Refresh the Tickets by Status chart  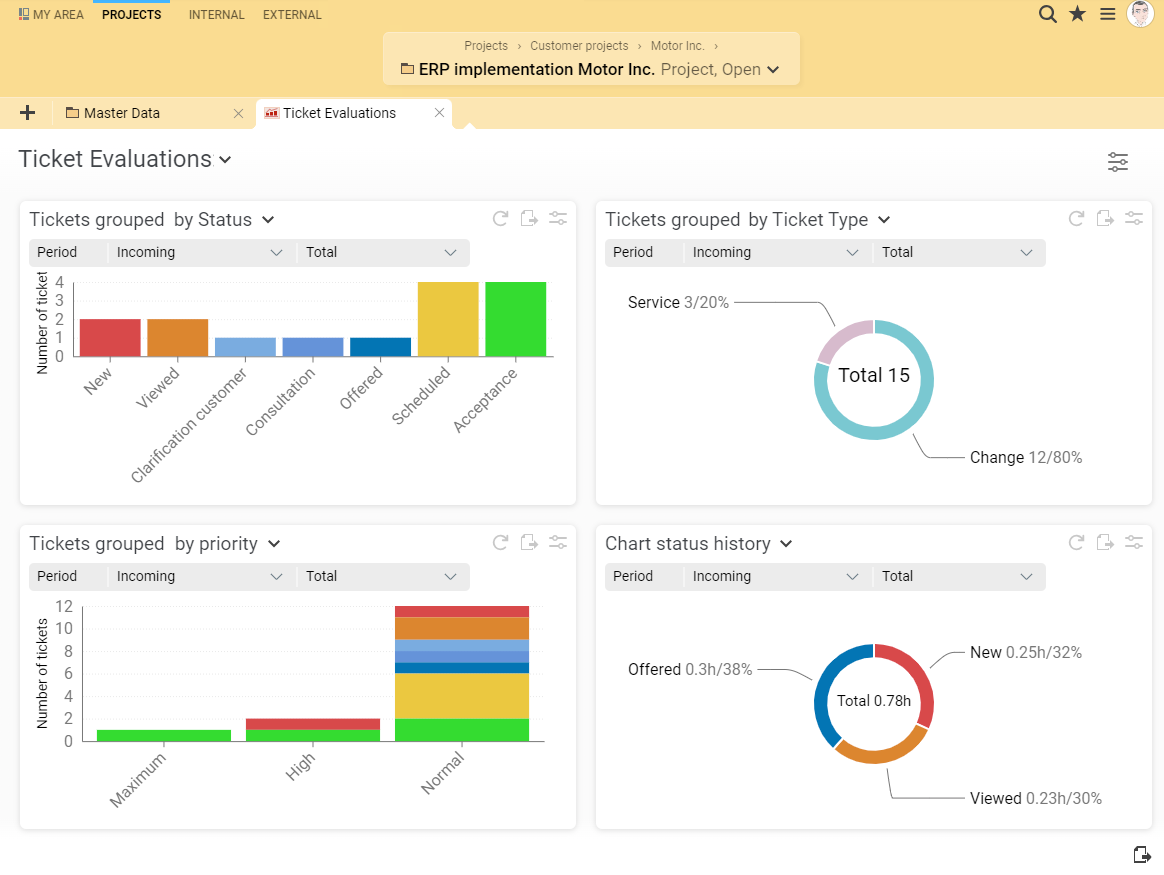(501, 219)
